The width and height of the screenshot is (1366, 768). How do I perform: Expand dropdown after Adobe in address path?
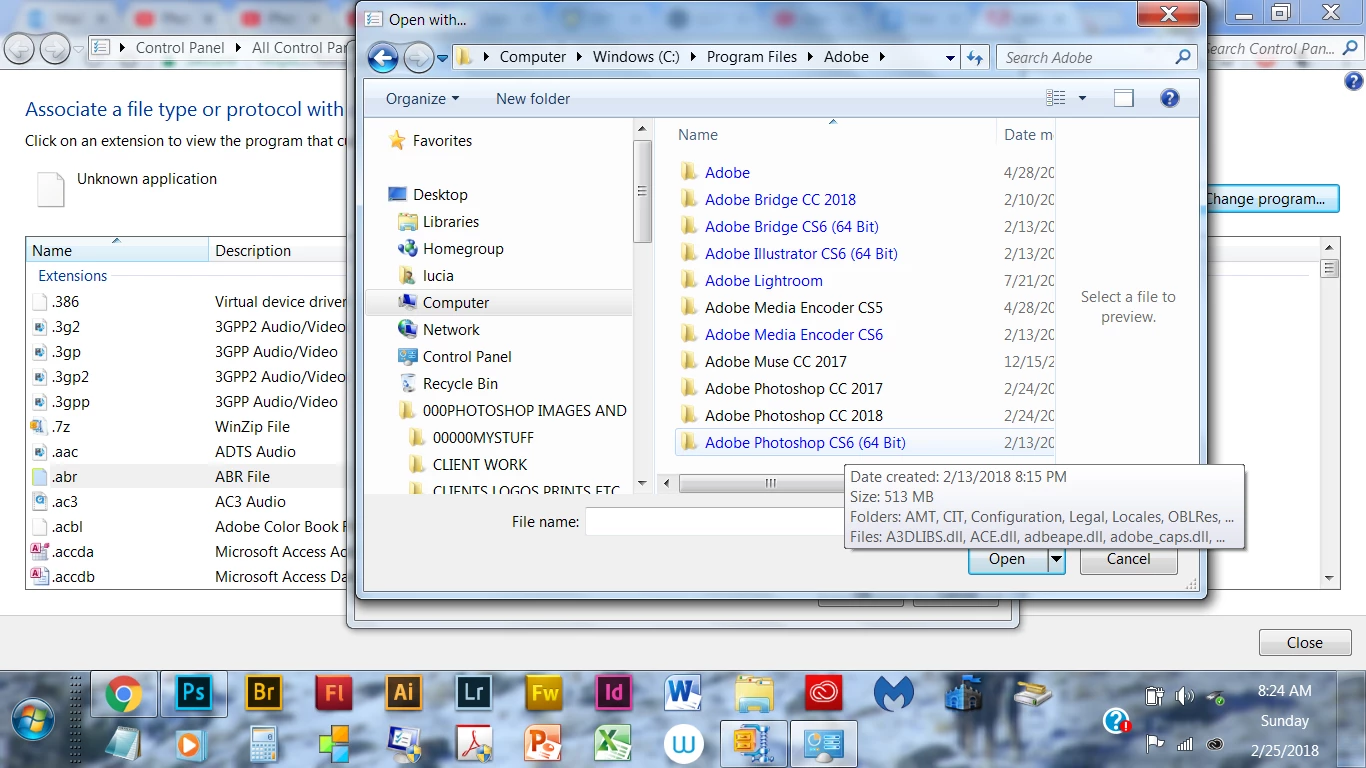(x=882, y=57)
